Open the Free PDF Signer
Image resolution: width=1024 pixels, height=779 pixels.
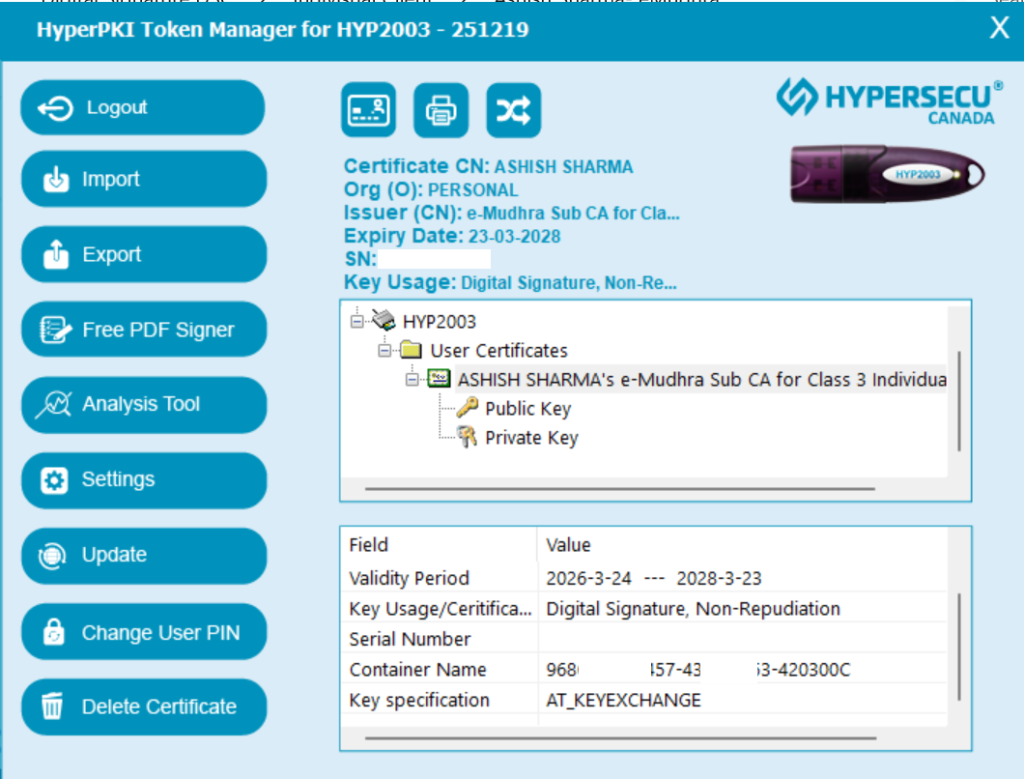click(143, 330)
